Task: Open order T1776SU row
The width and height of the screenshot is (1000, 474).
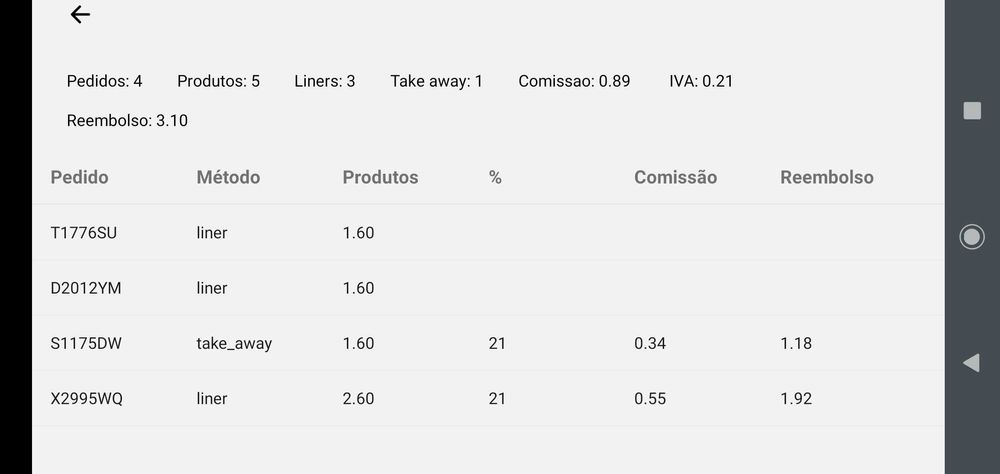Action: point(84,233)
